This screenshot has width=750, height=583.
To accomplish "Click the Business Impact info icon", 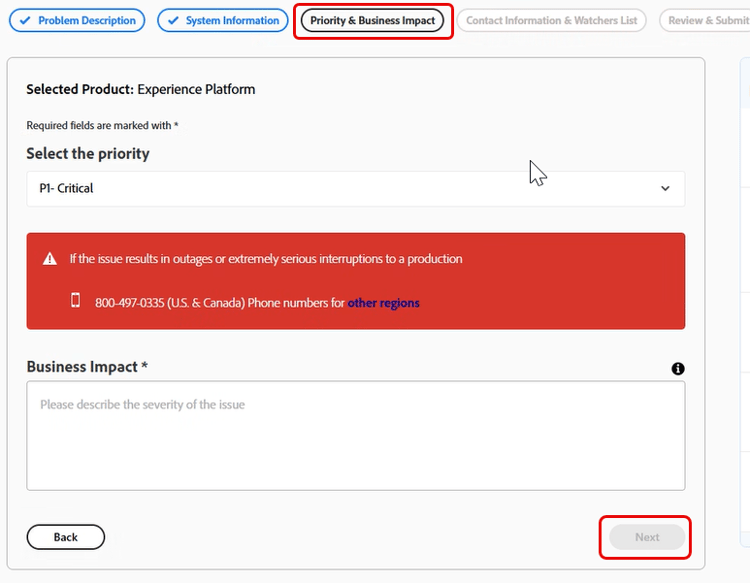I will pos(678,368).
